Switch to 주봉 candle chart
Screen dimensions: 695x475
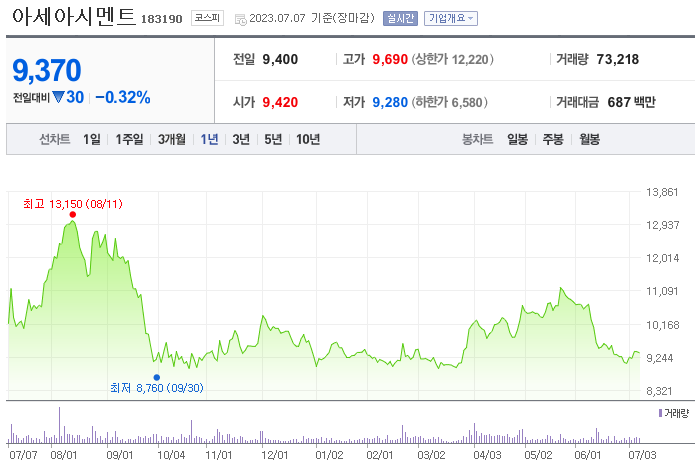(553, 139)
